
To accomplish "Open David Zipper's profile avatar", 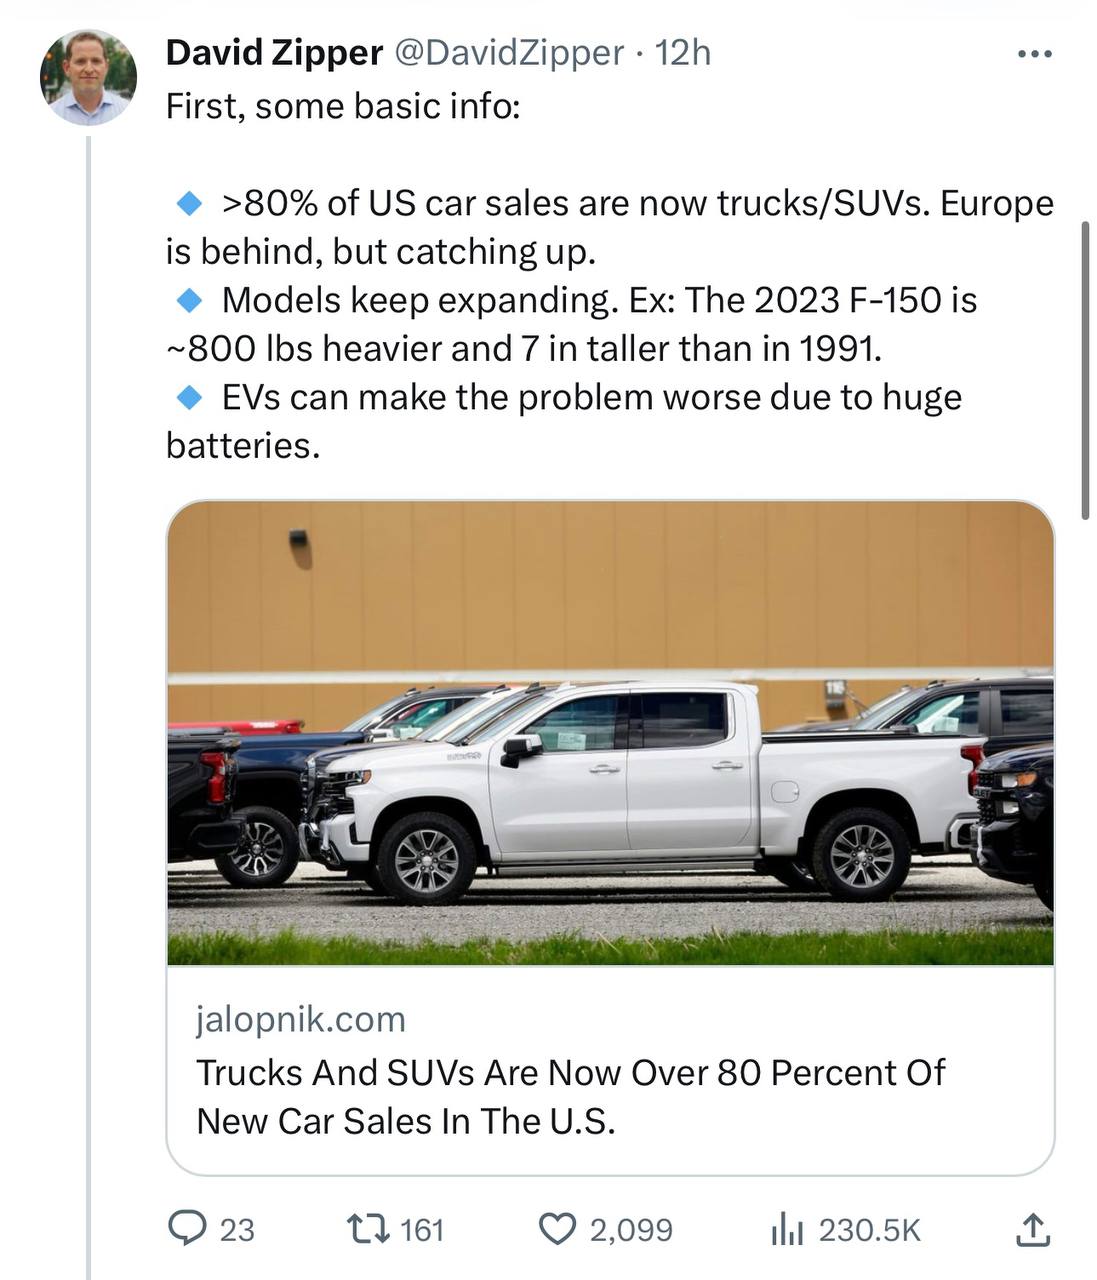I will tap(88, 77).
